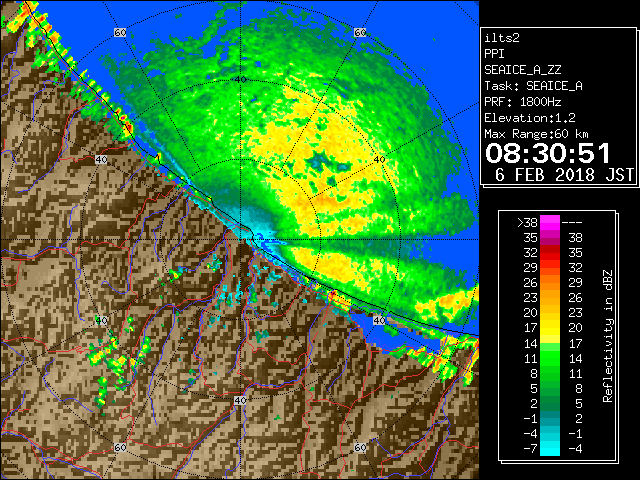Click the 08:30:51 timestamp
Viewport: 640px width, 480px height.
[x=548, y=153]
